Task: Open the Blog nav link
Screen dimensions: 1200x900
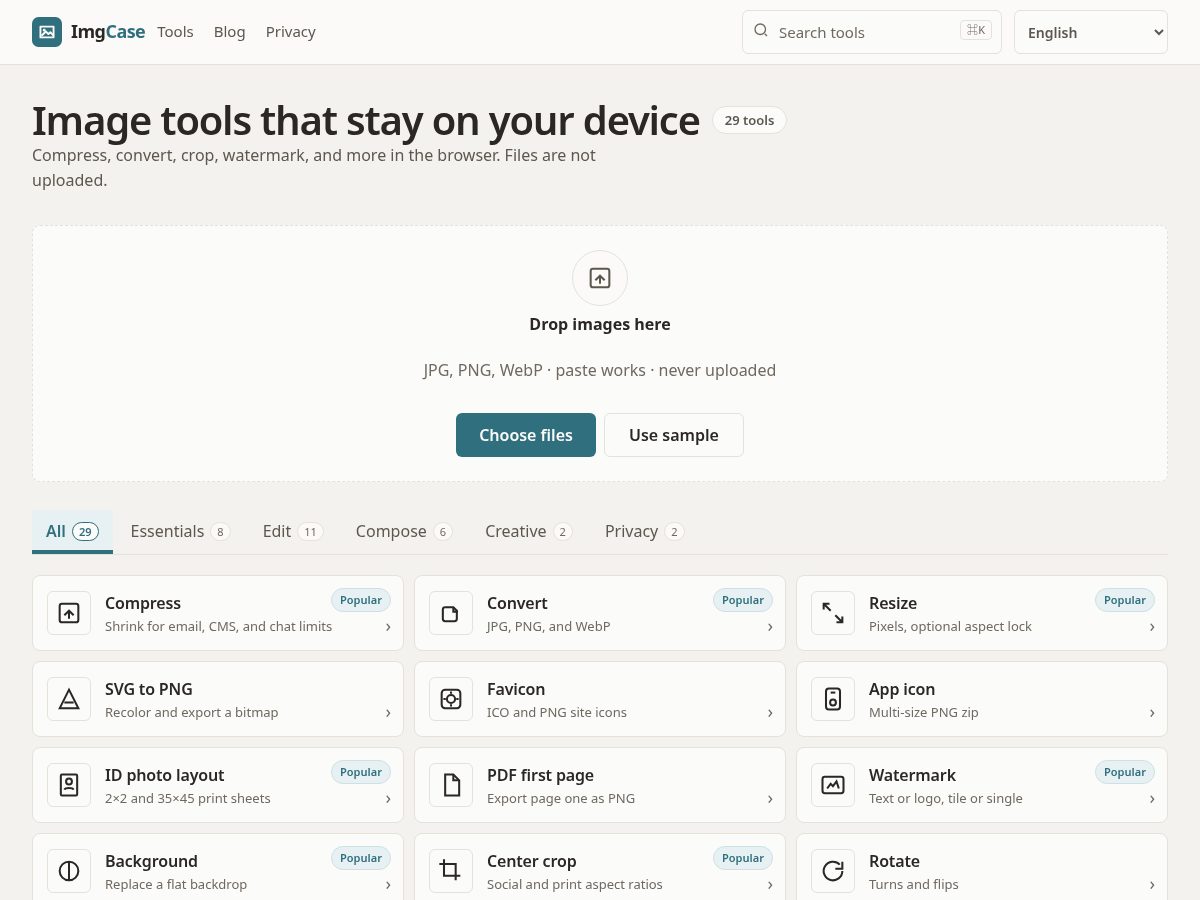Action: [229, 32]
